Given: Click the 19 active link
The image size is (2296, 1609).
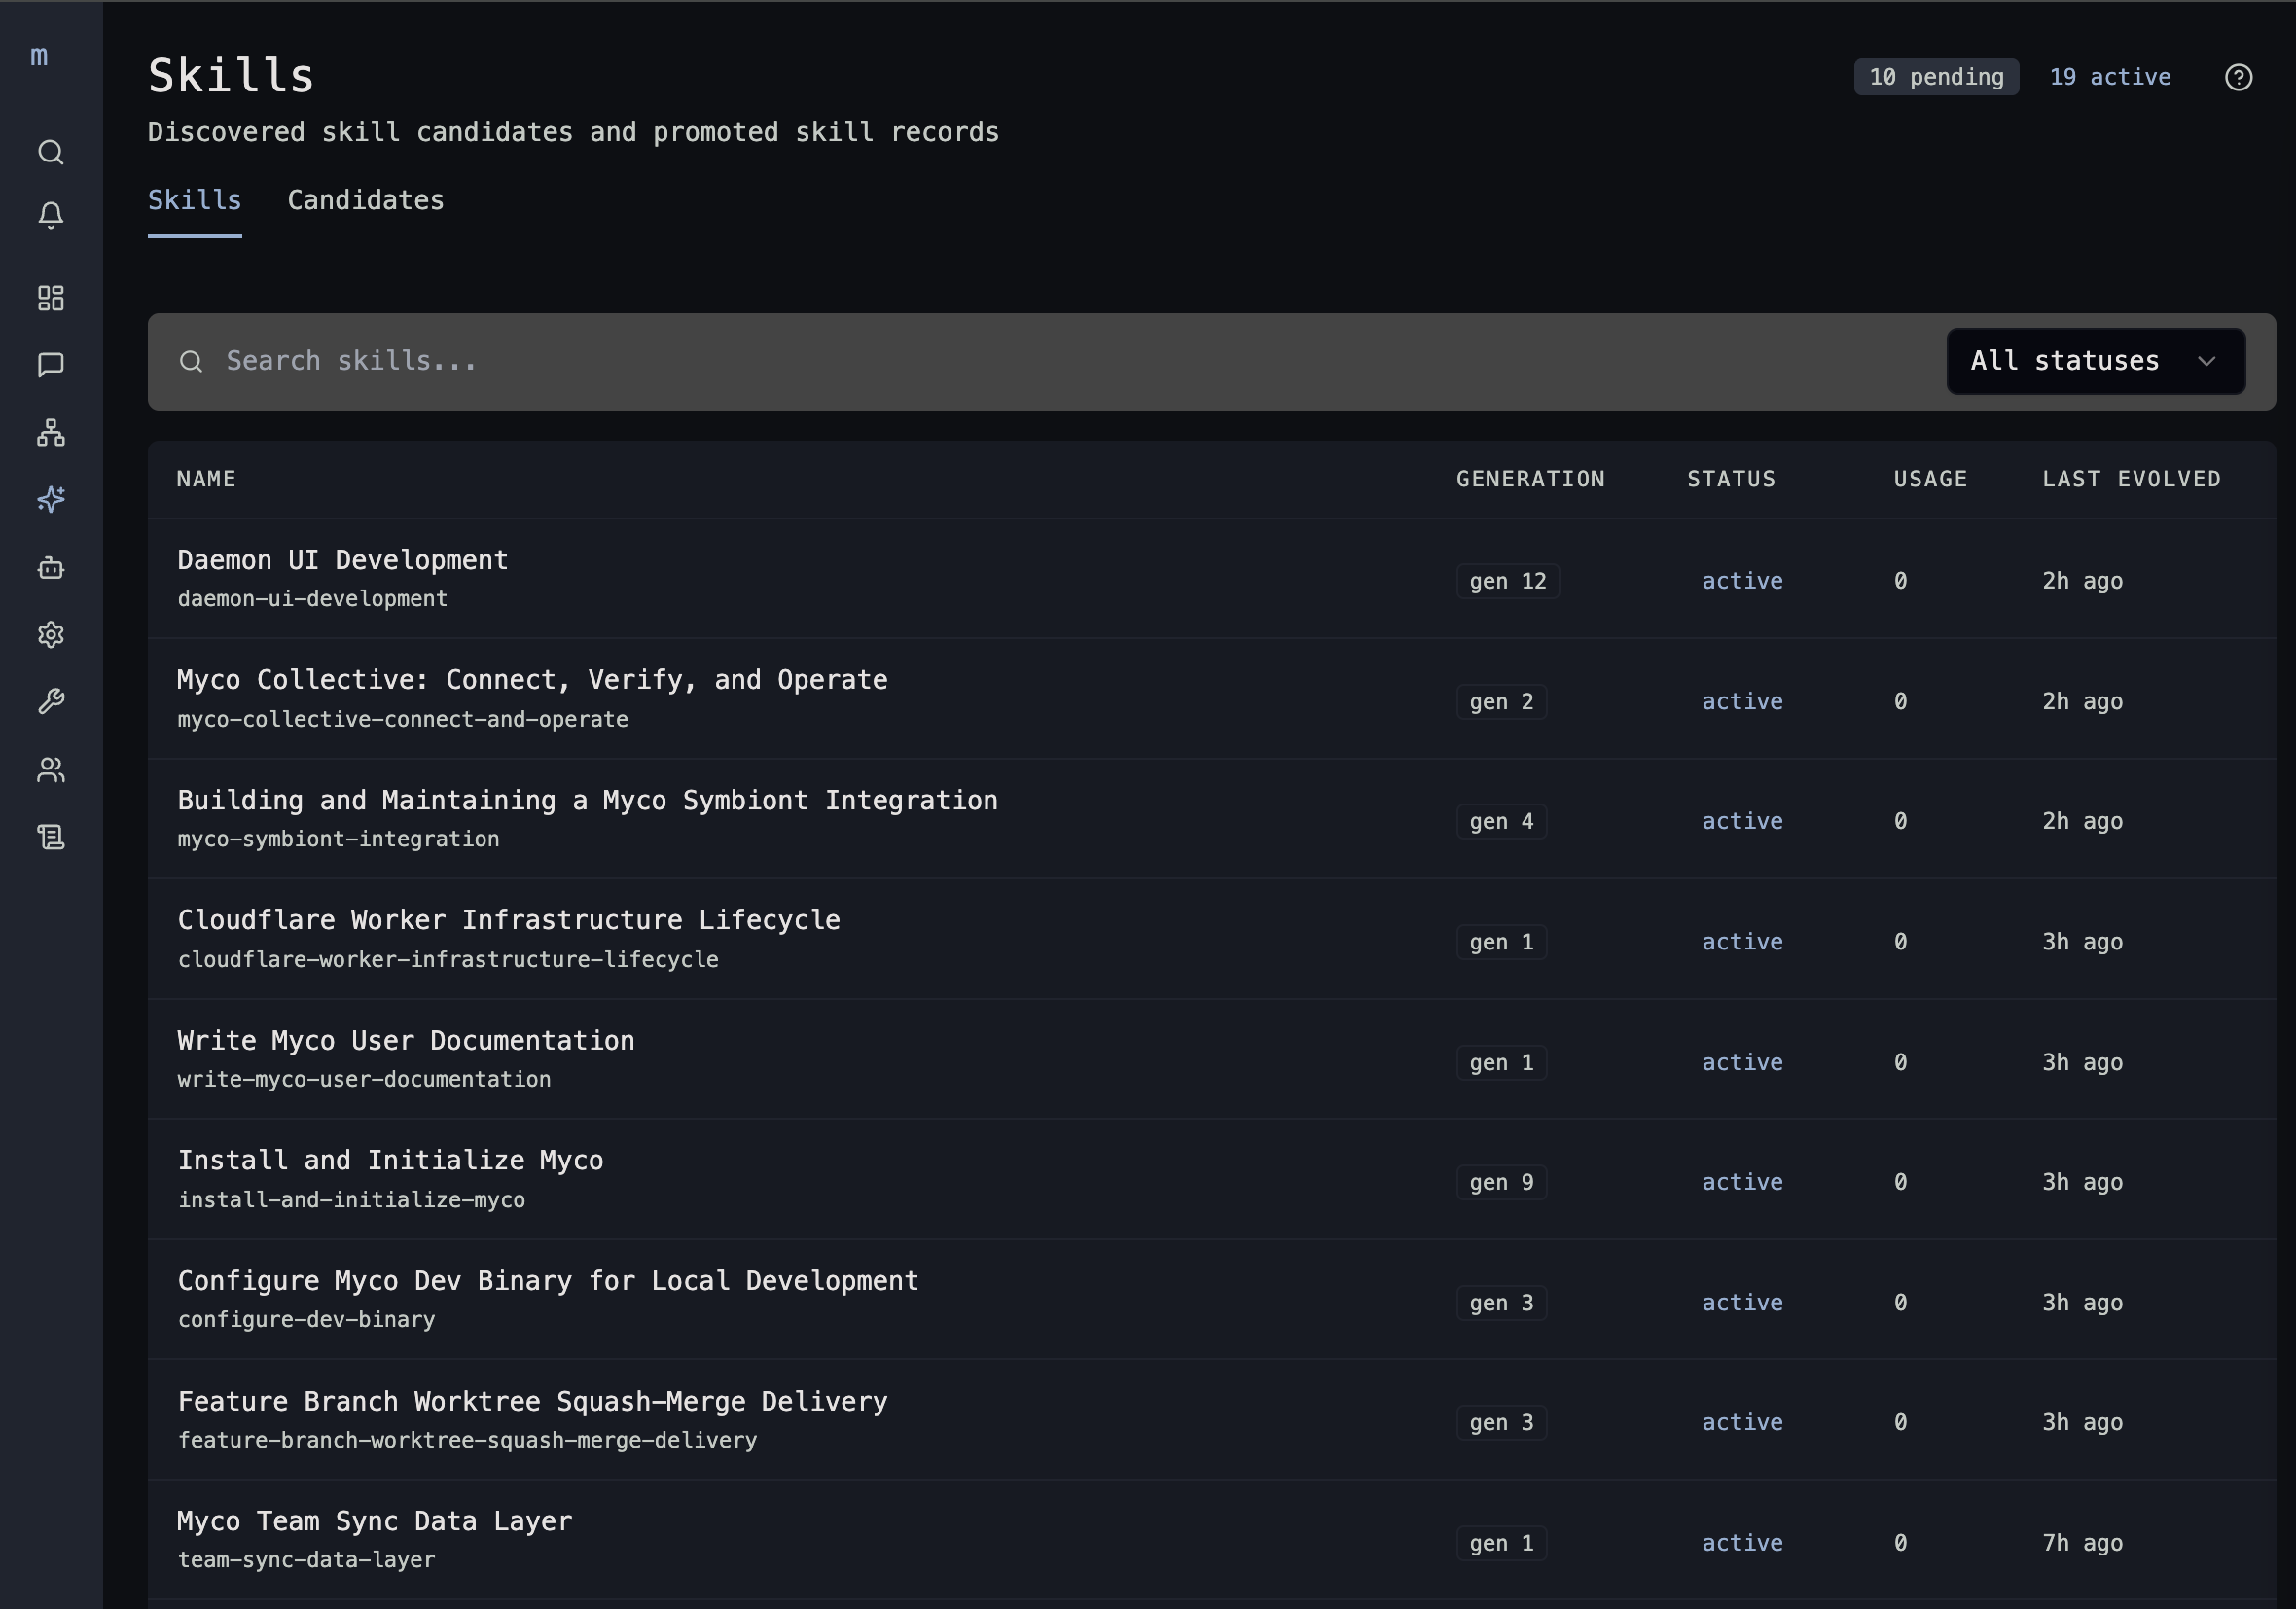Looking at the screenshot, I should tap(2109, 77).
